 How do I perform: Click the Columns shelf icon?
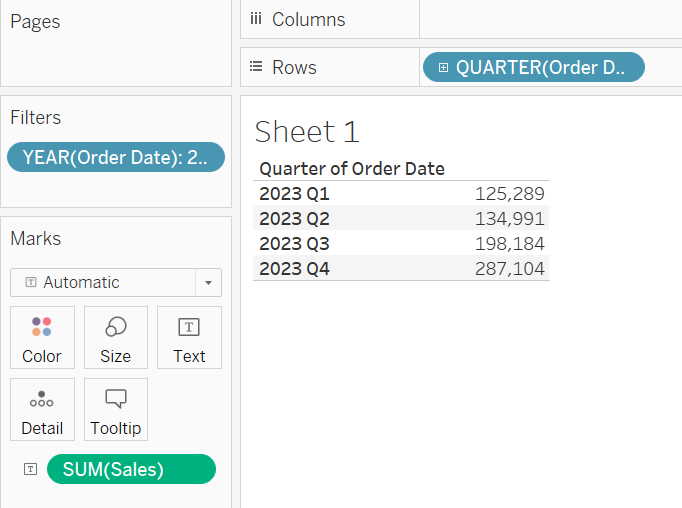coord(256,19)
